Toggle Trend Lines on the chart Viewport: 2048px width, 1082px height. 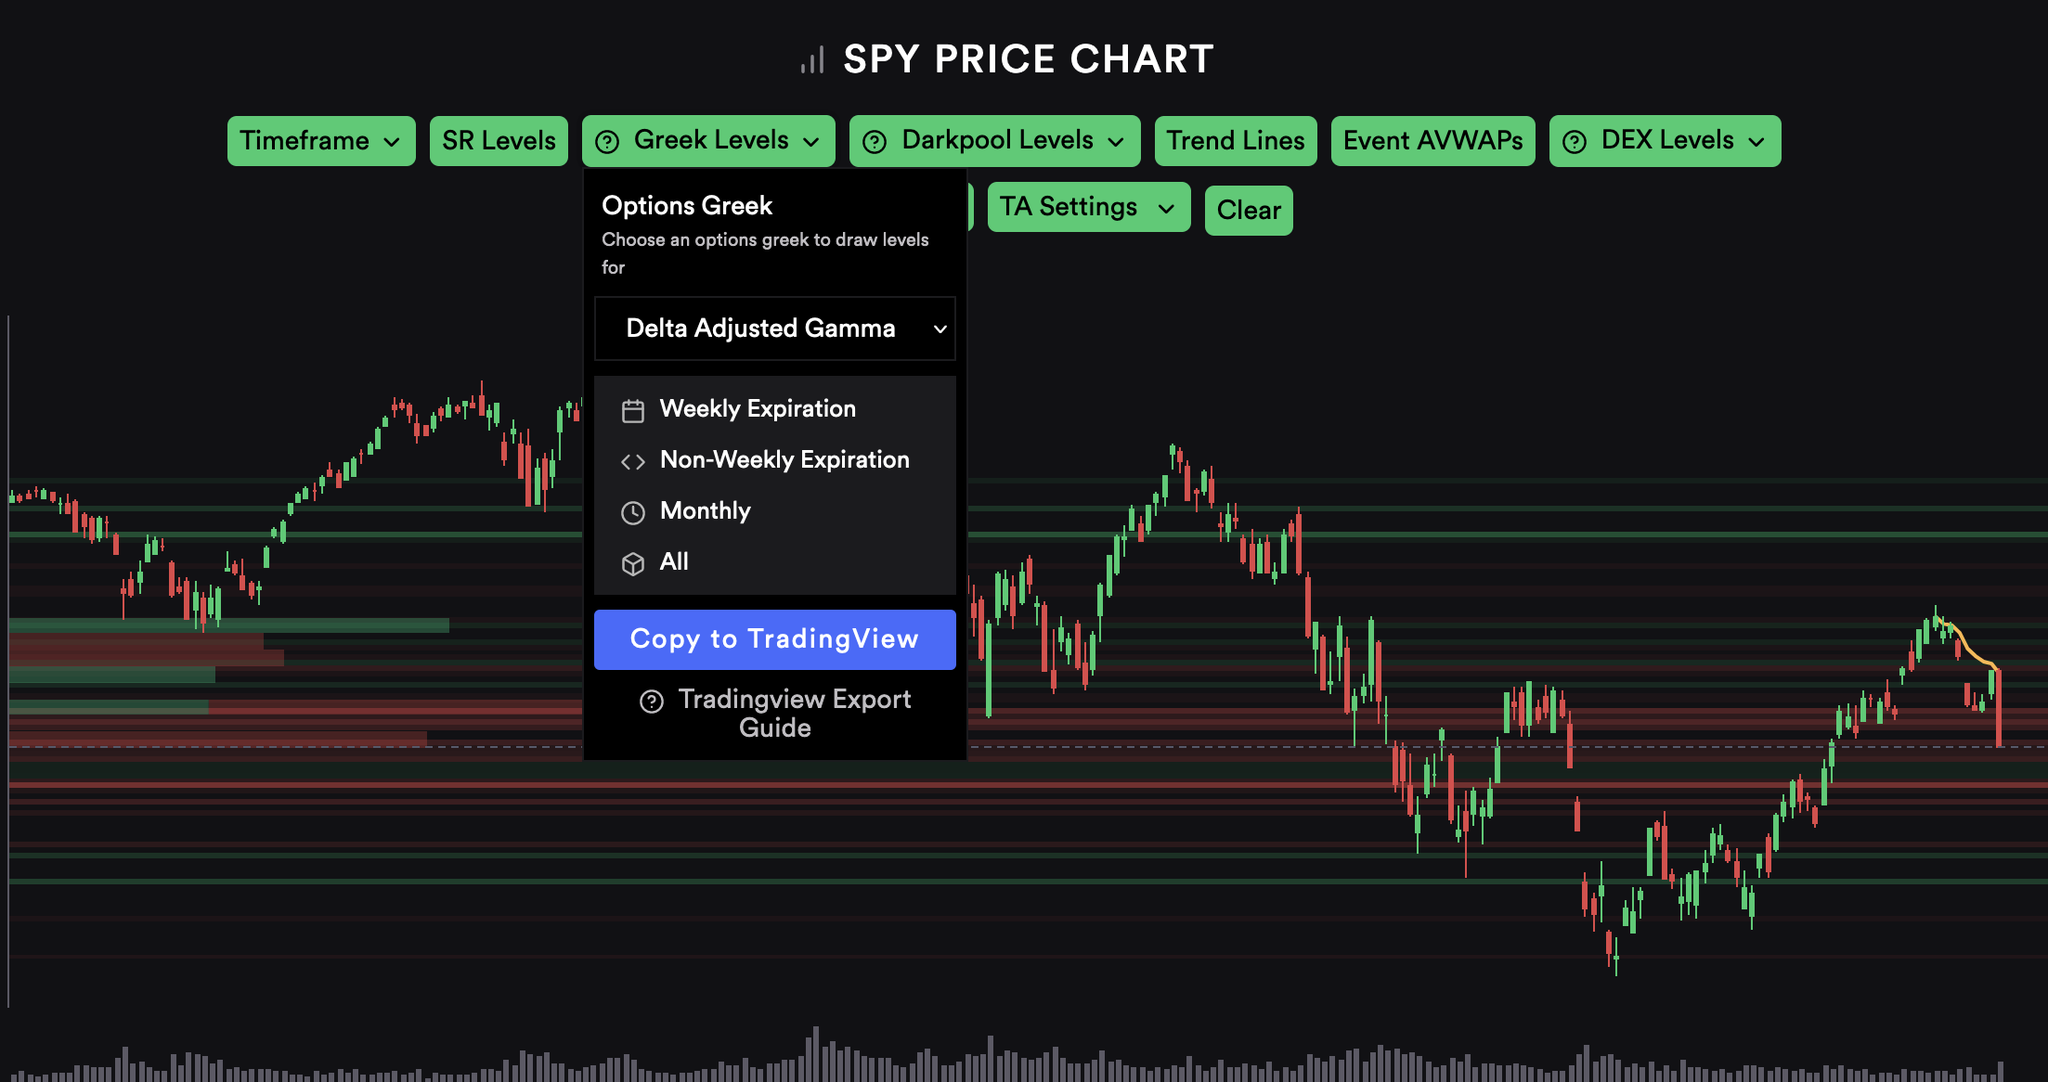click(1235, 141)
